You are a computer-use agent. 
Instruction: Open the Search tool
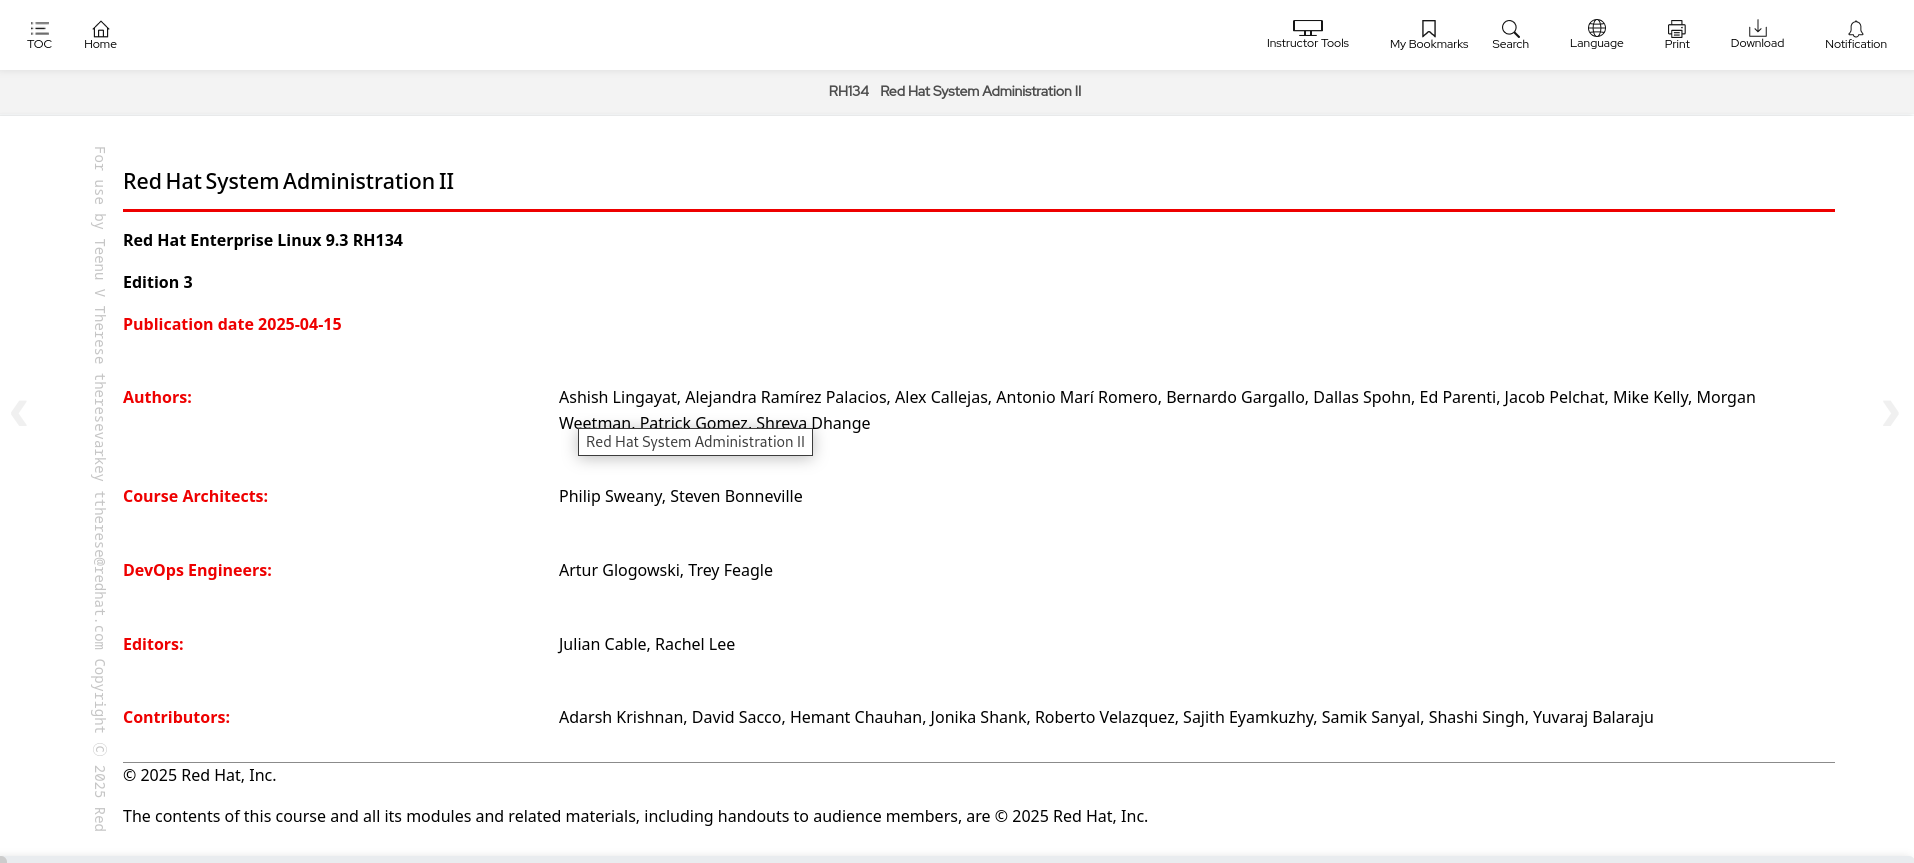1510,35
